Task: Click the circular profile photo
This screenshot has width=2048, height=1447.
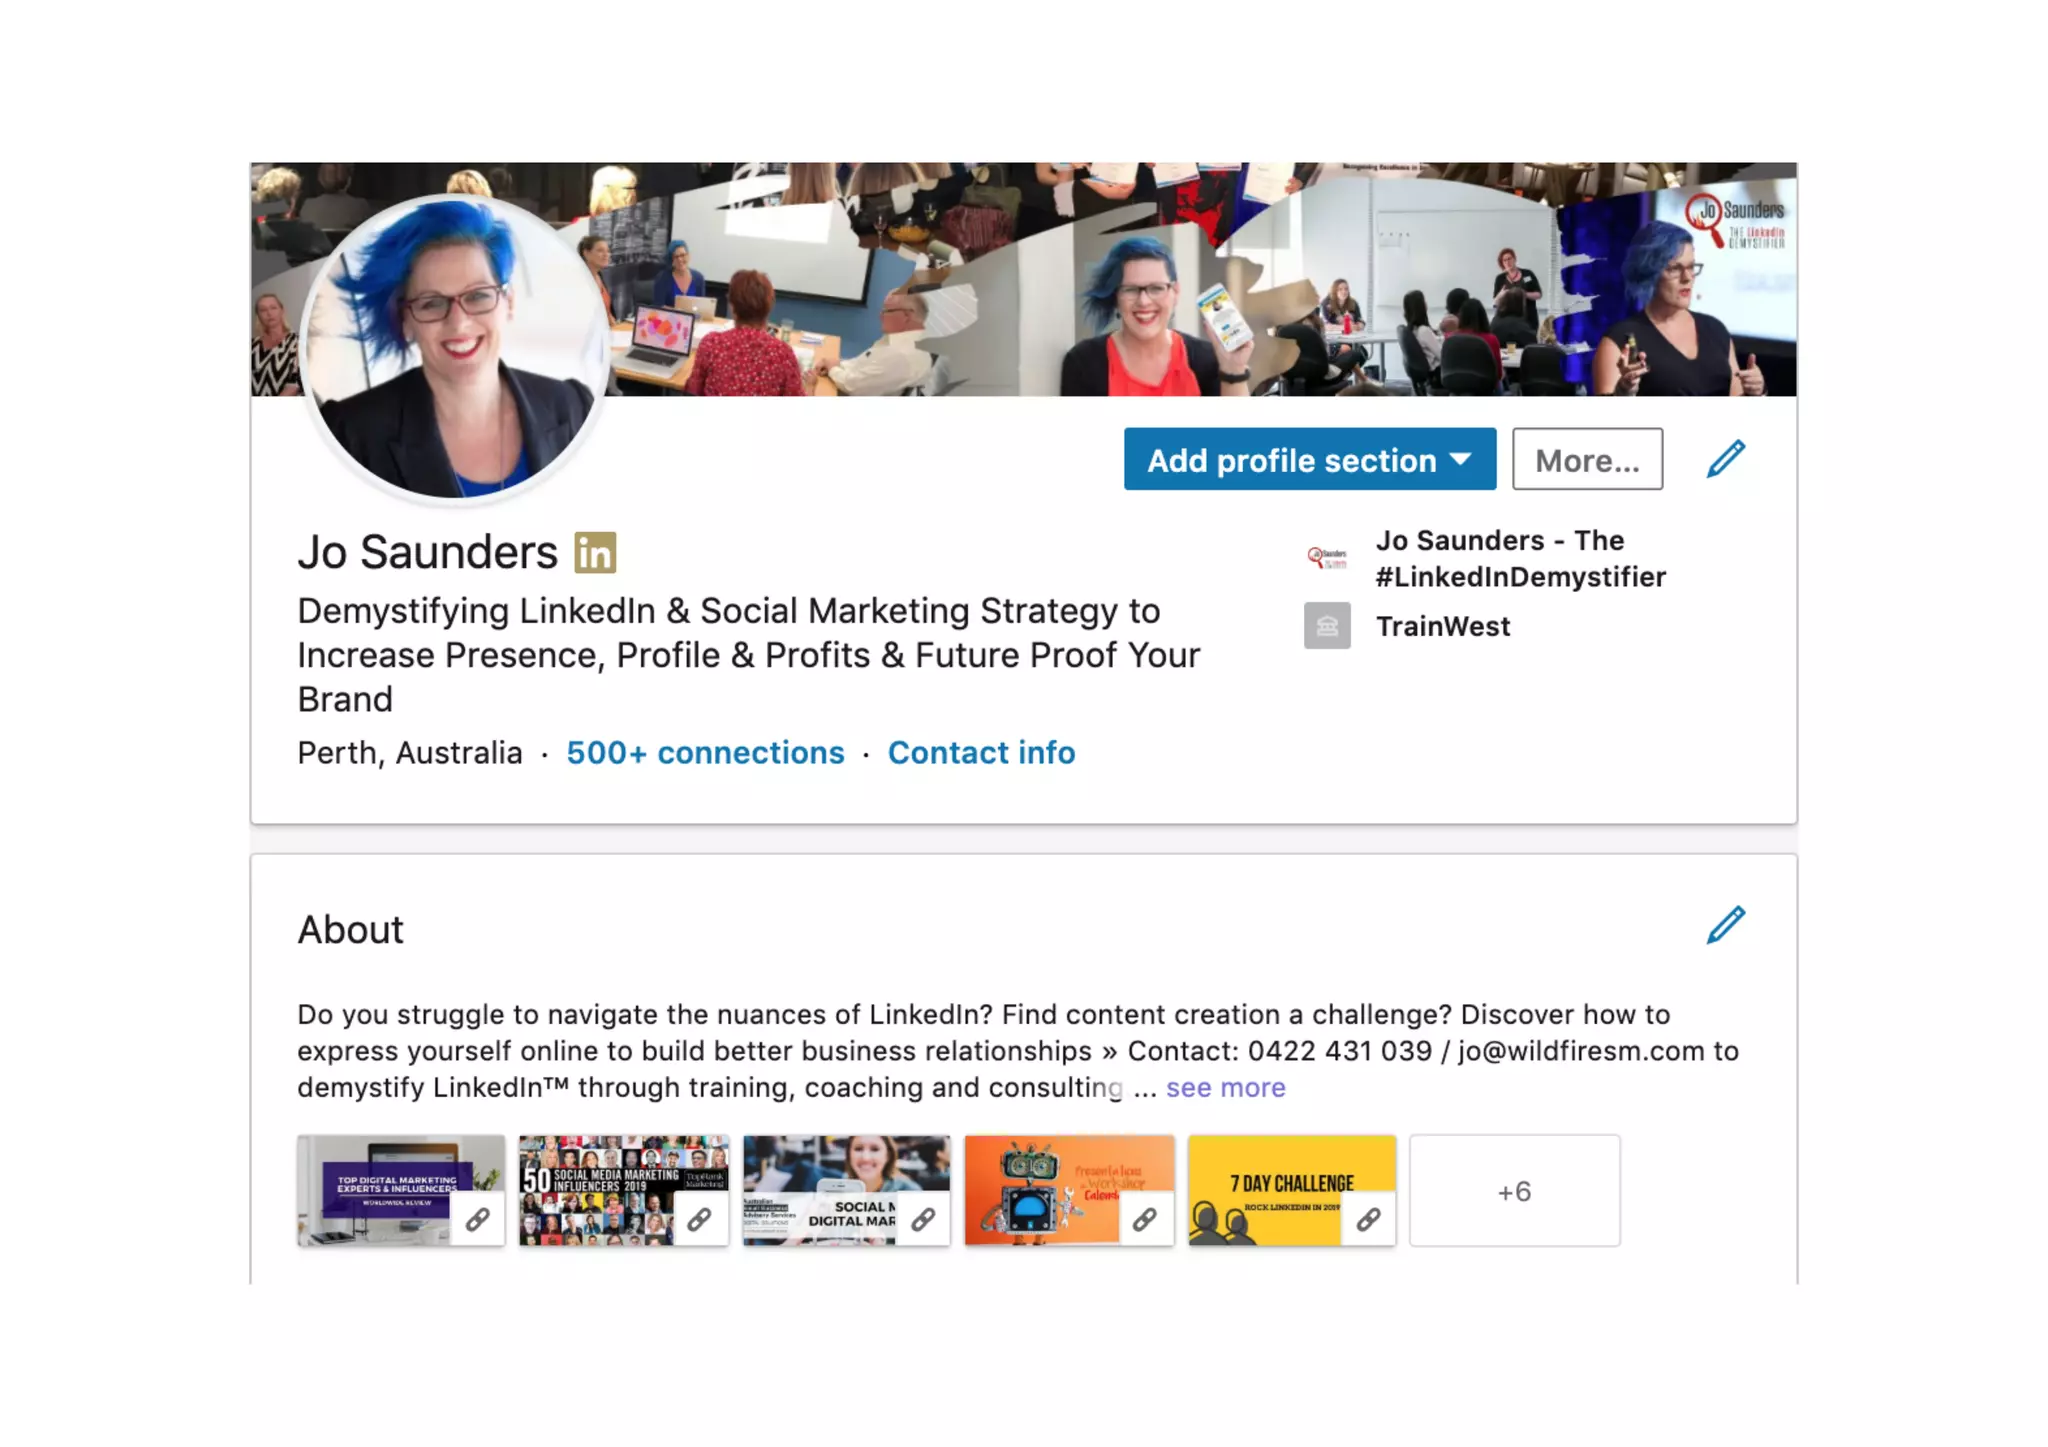Action: coord(455,346)
